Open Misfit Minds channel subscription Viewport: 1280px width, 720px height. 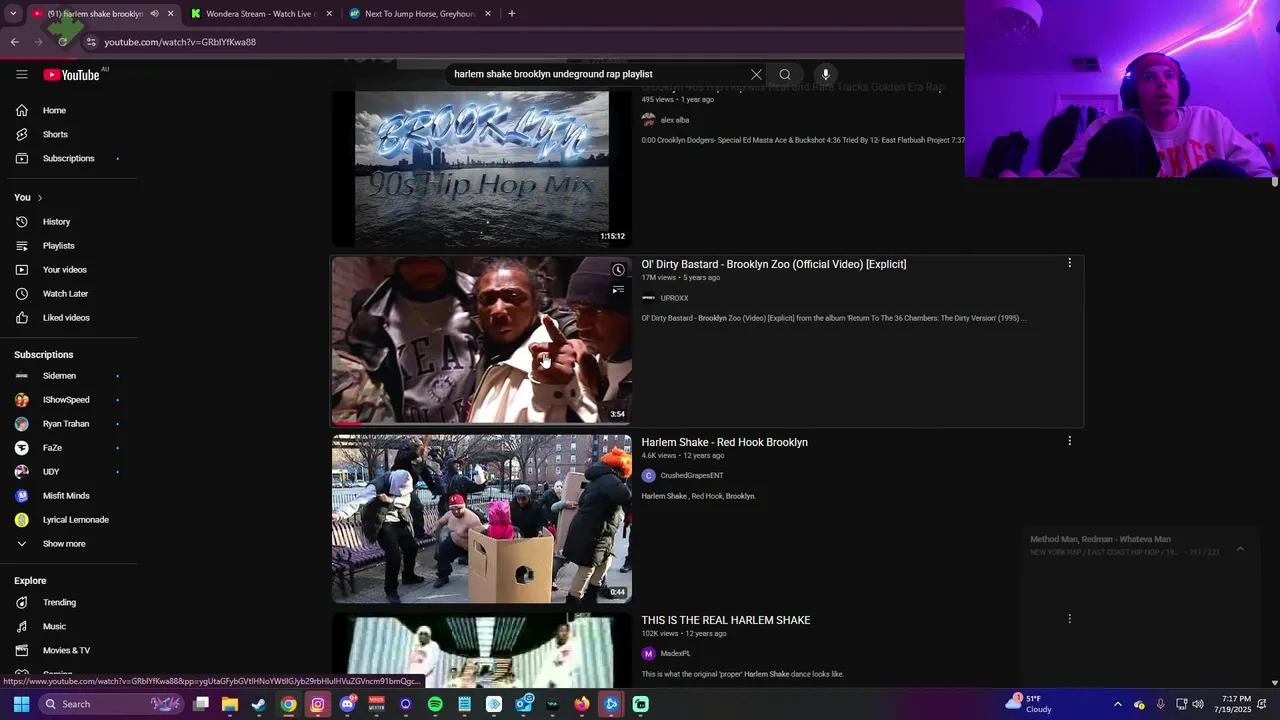68,495
